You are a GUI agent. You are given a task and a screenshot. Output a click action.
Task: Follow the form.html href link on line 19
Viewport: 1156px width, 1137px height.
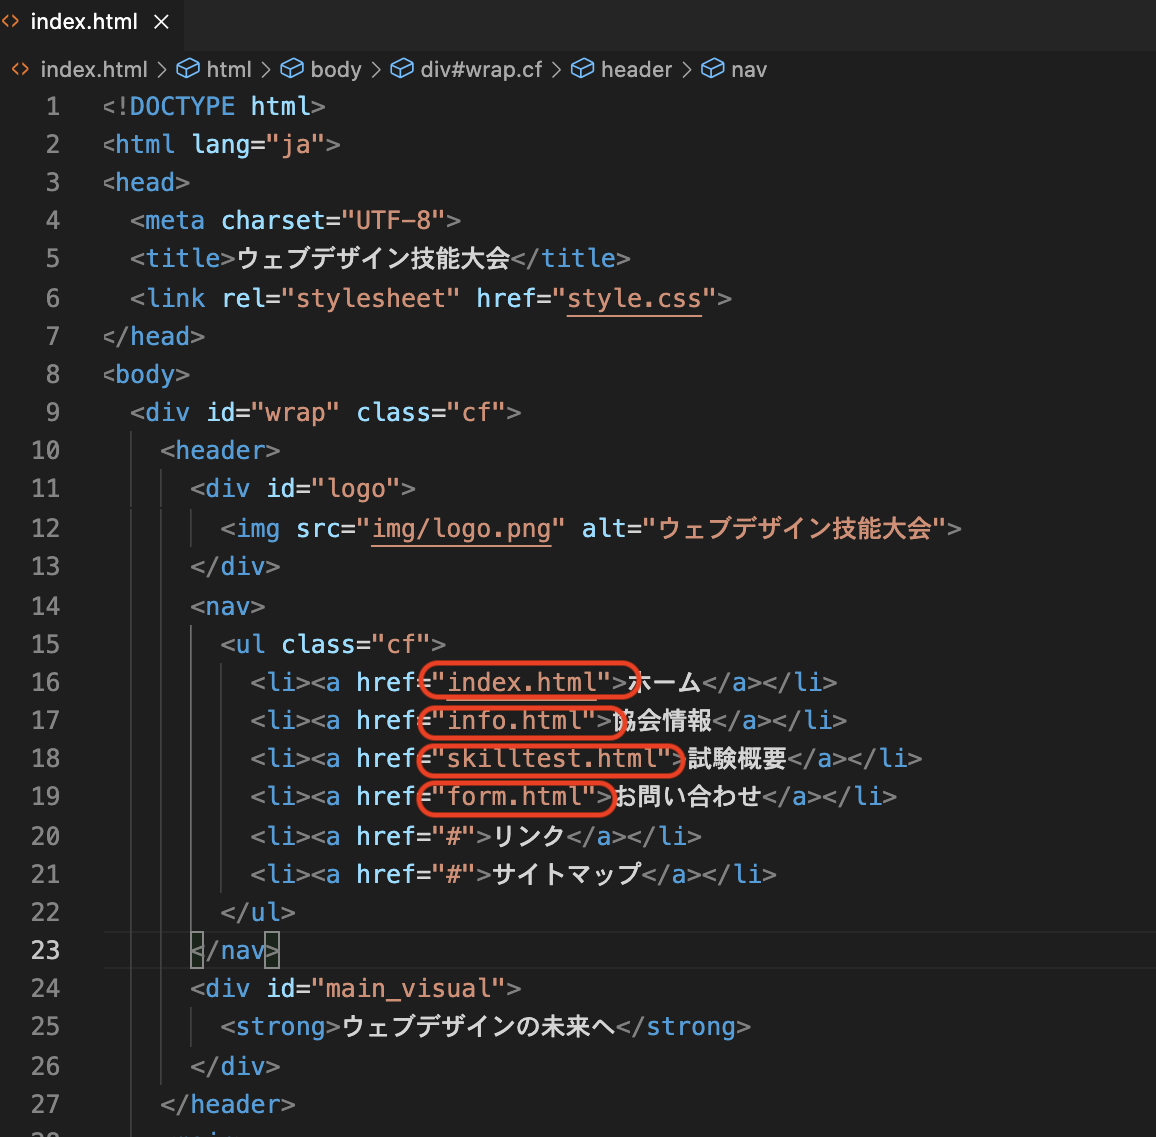(514, 796)
